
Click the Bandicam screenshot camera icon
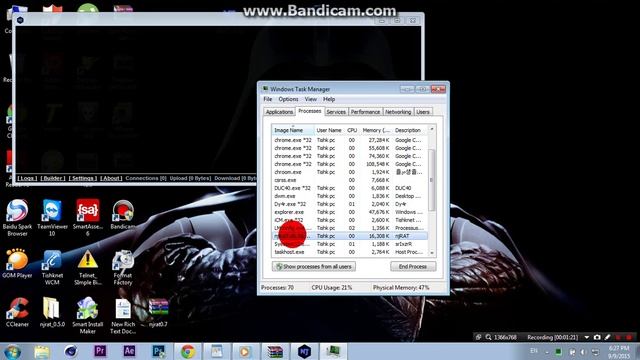coord(597,337)
